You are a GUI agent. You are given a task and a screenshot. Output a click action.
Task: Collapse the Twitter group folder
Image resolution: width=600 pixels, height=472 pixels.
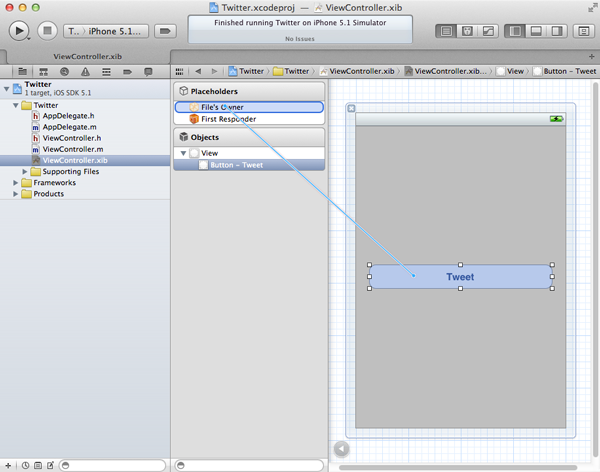[x=15, y=105]
